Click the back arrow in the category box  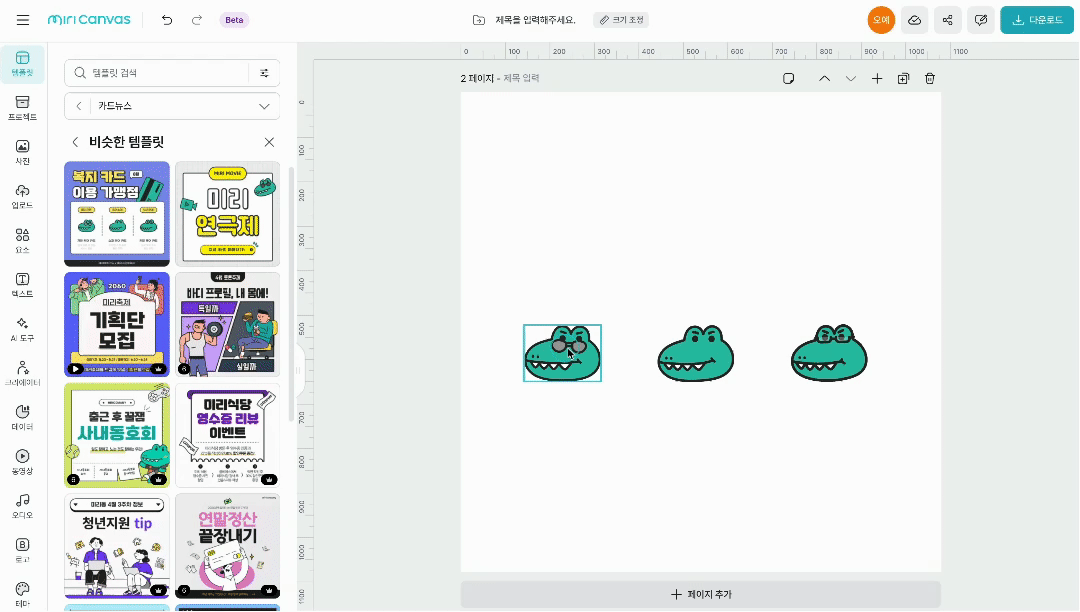click(79, 106)
